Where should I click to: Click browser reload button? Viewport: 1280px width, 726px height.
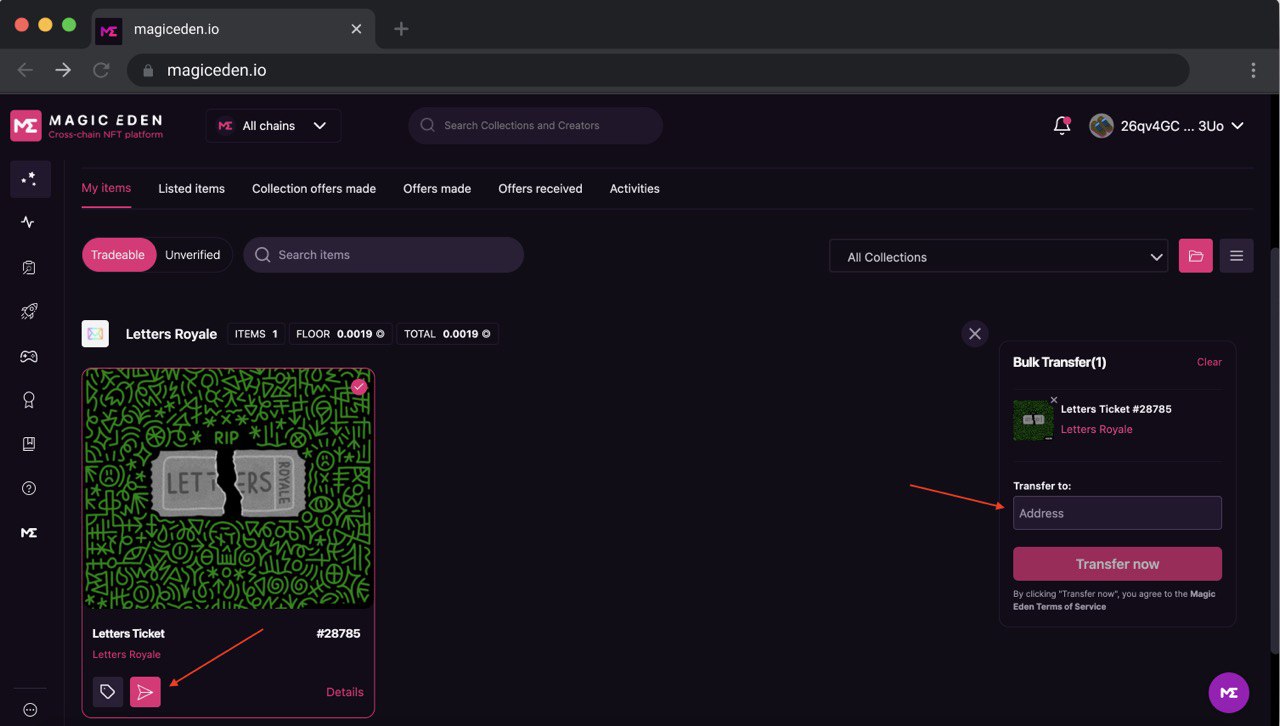101,70
